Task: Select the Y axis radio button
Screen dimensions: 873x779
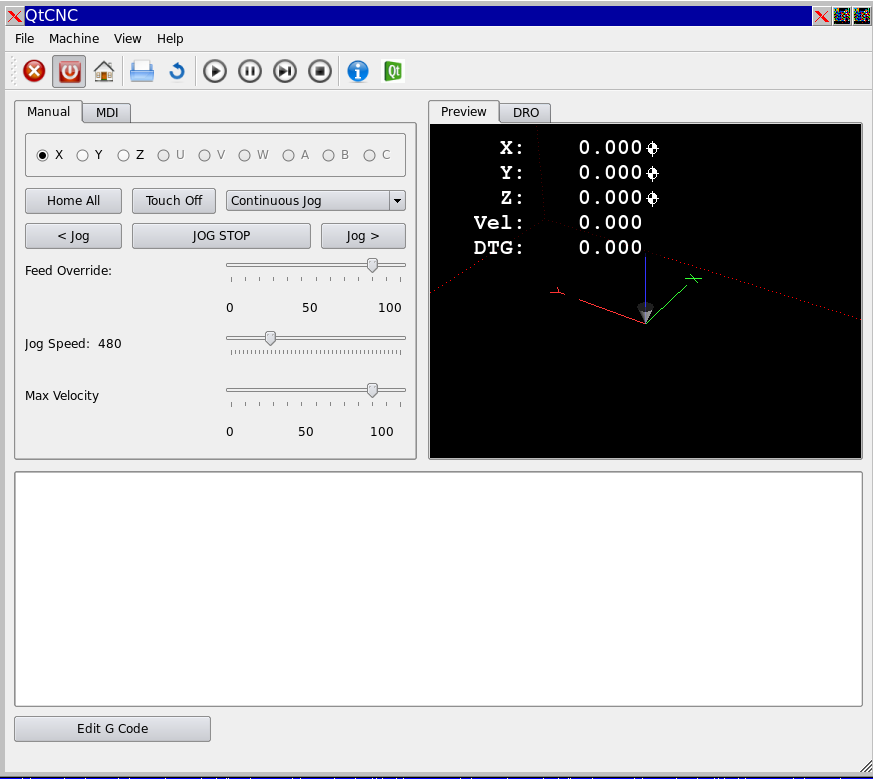Action: pyautogui.click(x=82, y=155)
